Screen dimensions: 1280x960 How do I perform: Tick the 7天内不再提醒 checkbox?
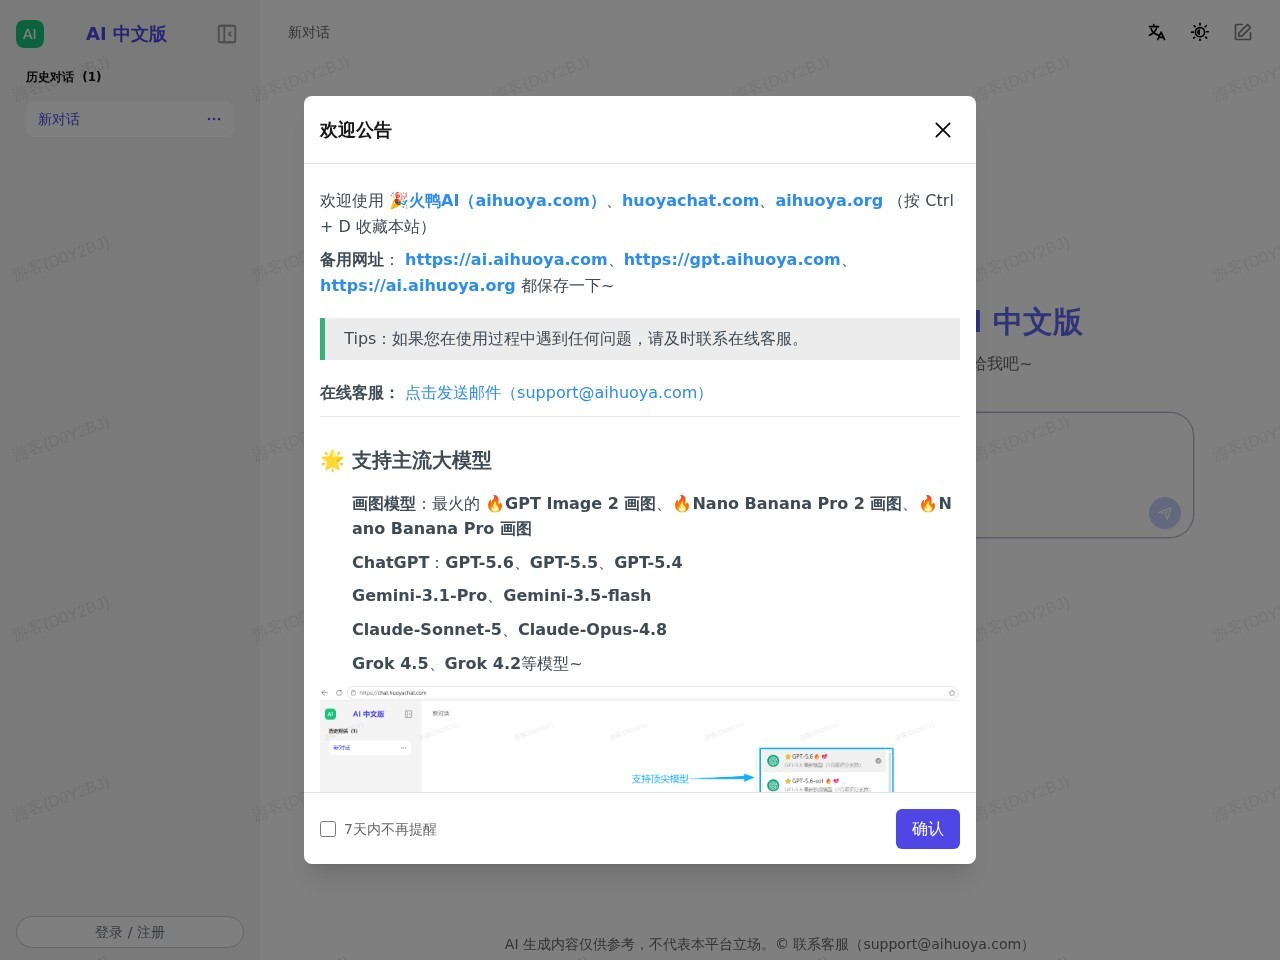tap(328, 829)
